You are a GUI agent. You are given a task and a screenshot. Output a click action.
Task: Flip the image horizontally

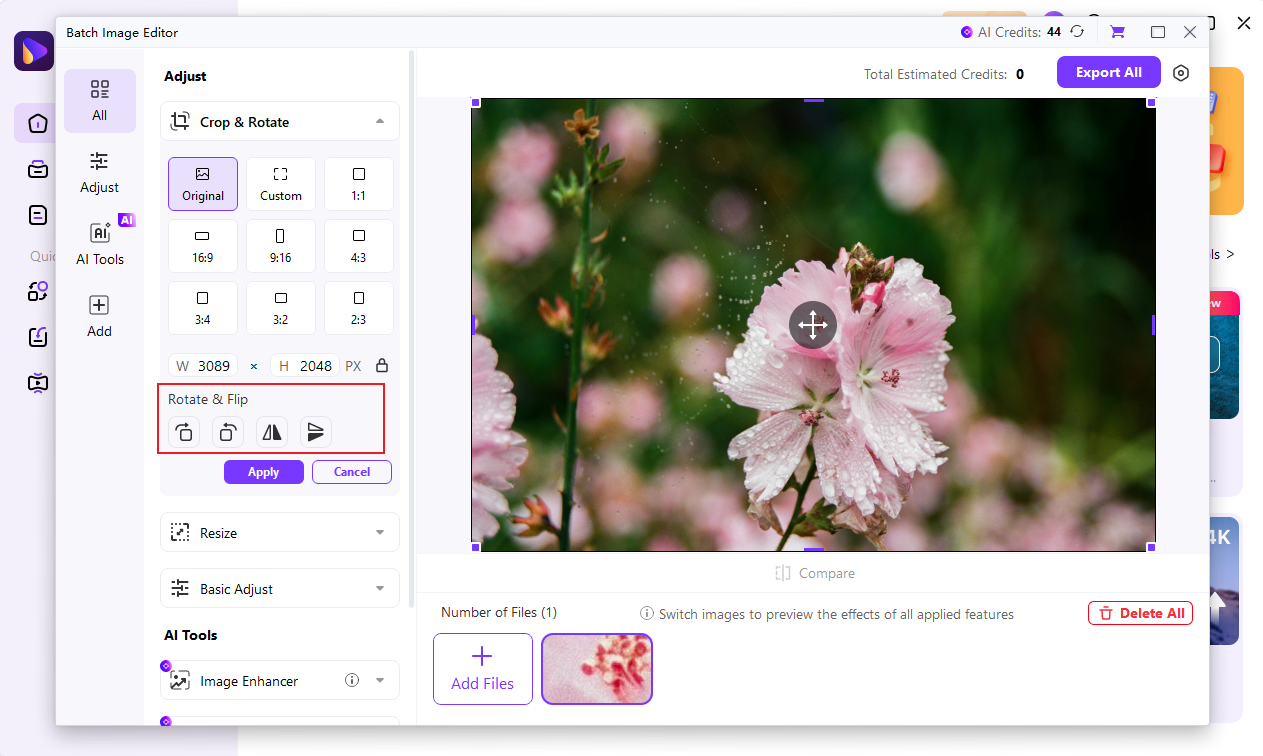coord(272,432)
